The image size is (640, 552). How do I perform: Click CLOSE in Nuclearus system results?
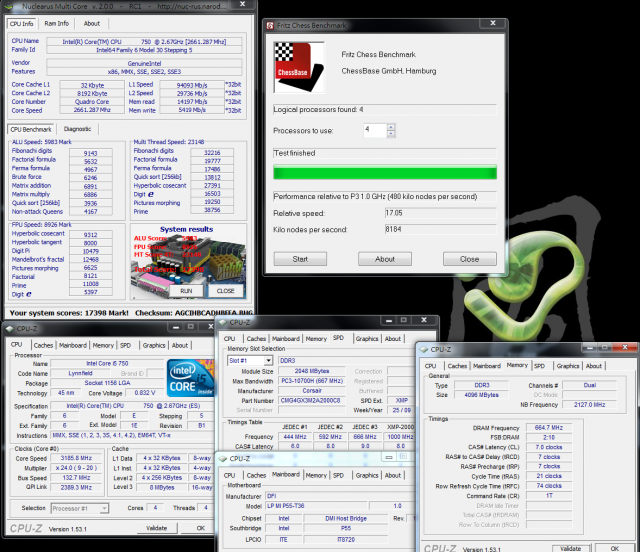pos(225,291)
